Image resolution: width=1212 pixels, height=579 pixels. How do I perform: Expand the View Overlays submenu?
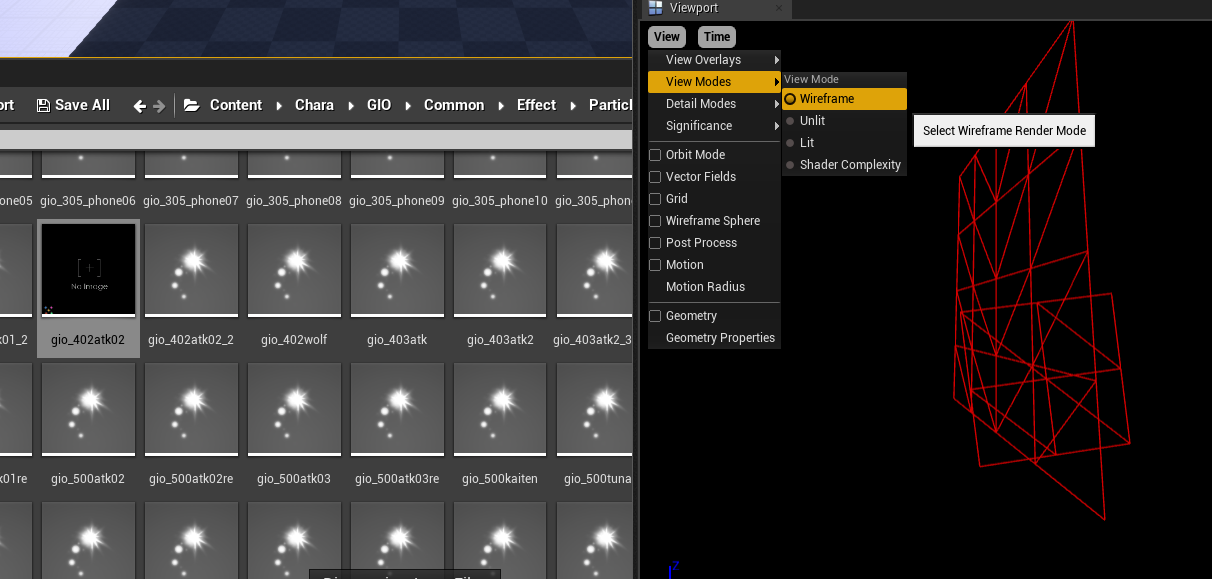pos(714,60)
